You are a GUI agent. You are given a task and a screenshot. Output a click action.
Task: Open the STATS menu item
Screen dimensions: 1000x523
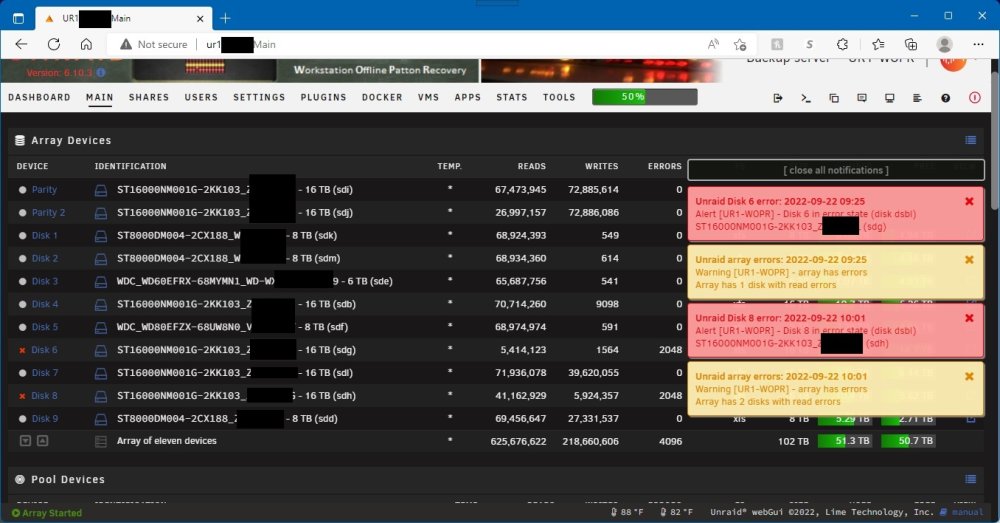pyautogui.click(x=511, y=97)
